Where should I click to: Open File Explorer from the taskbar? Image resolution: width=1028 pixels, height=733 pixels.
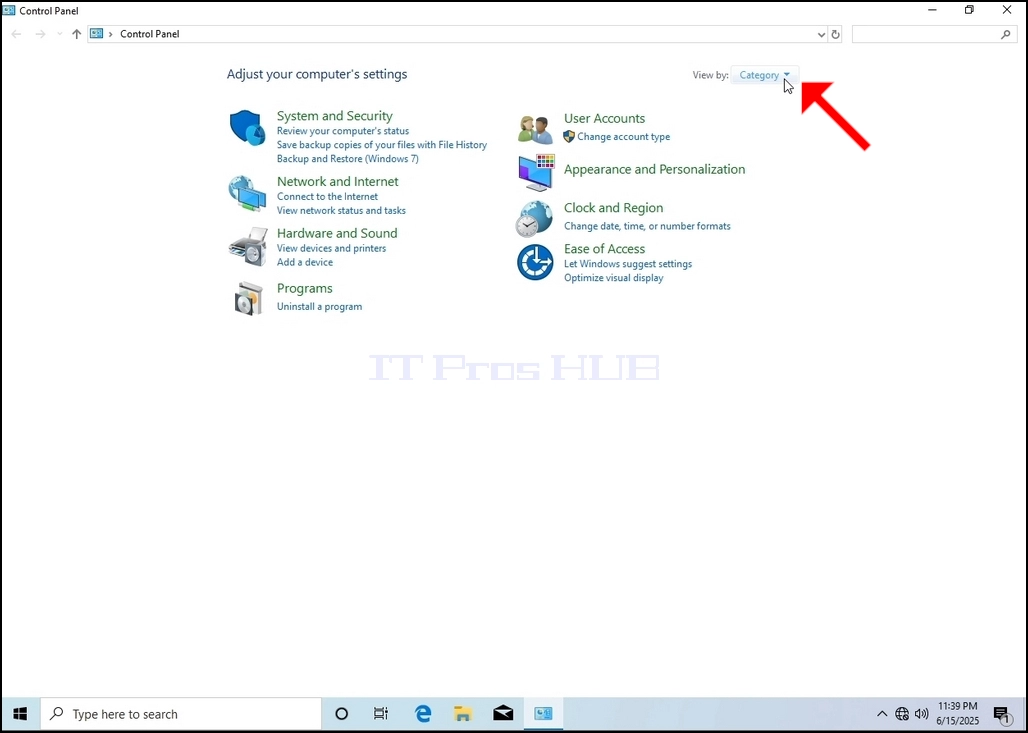click(x=463, y=714)
